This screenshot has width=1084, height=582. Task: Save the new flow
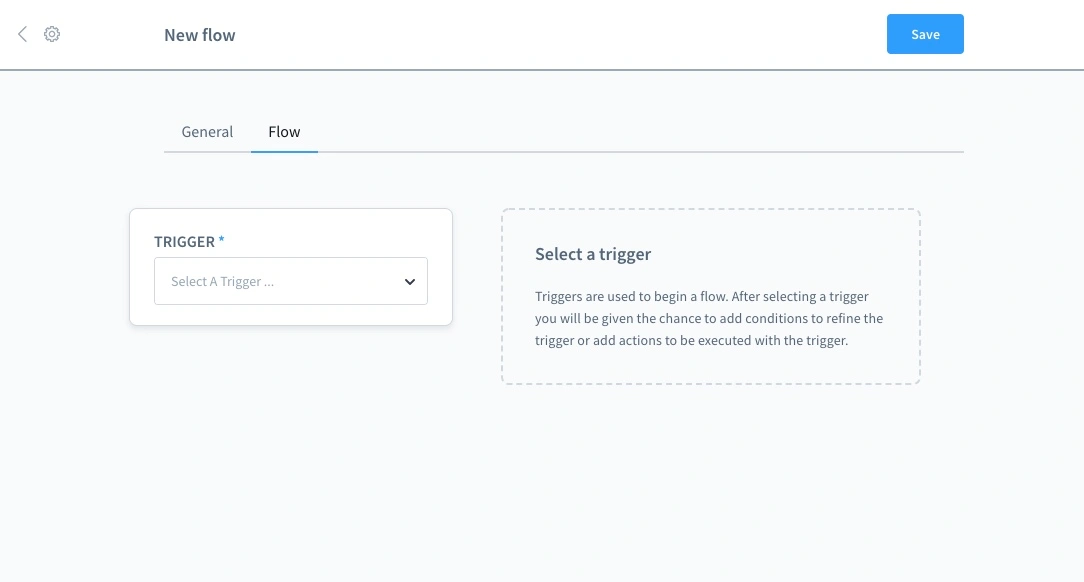tap(925, 34)
